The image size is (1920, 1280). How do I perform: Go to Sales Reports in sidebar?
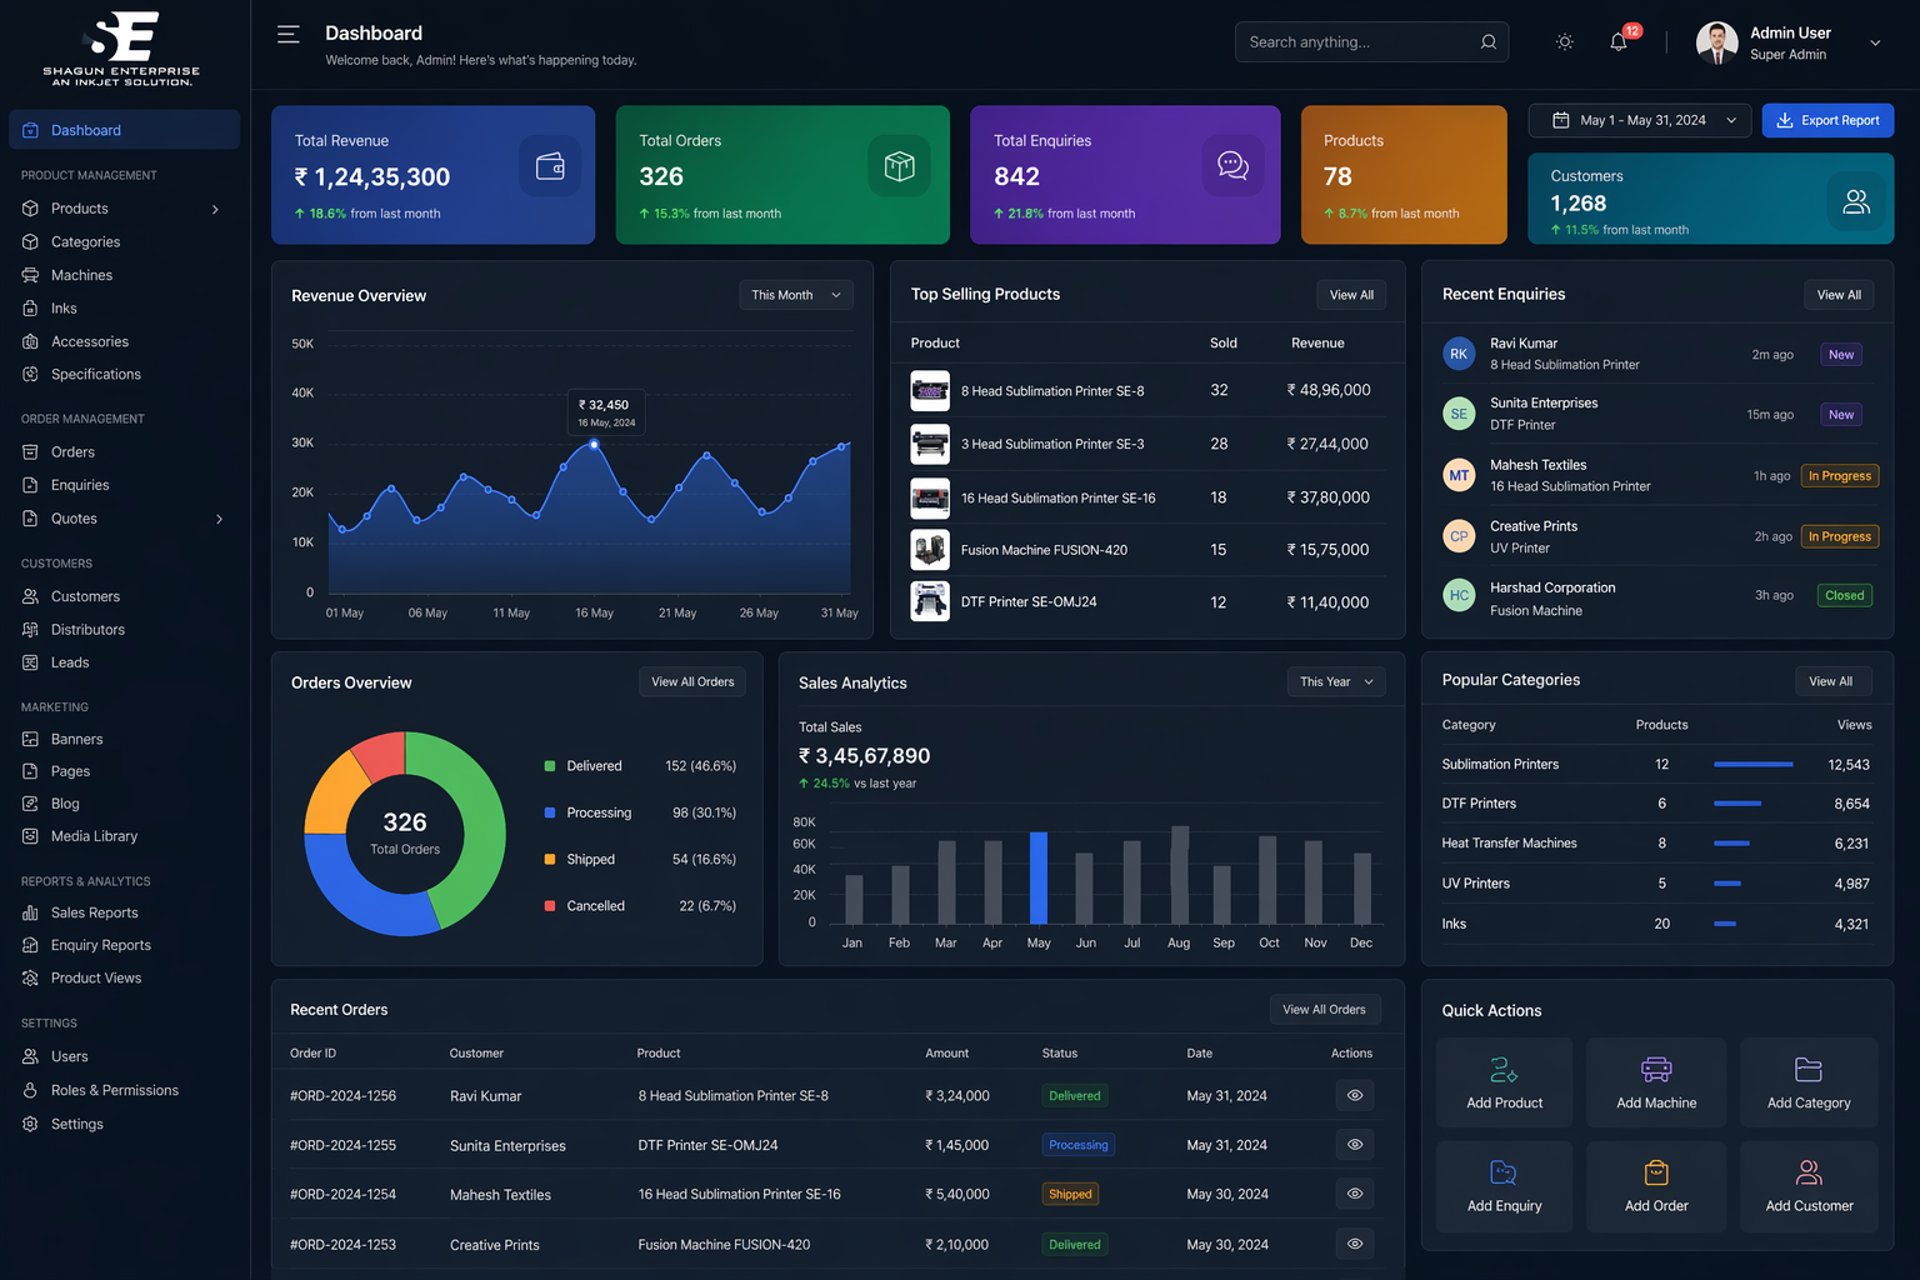pos(94,913)
